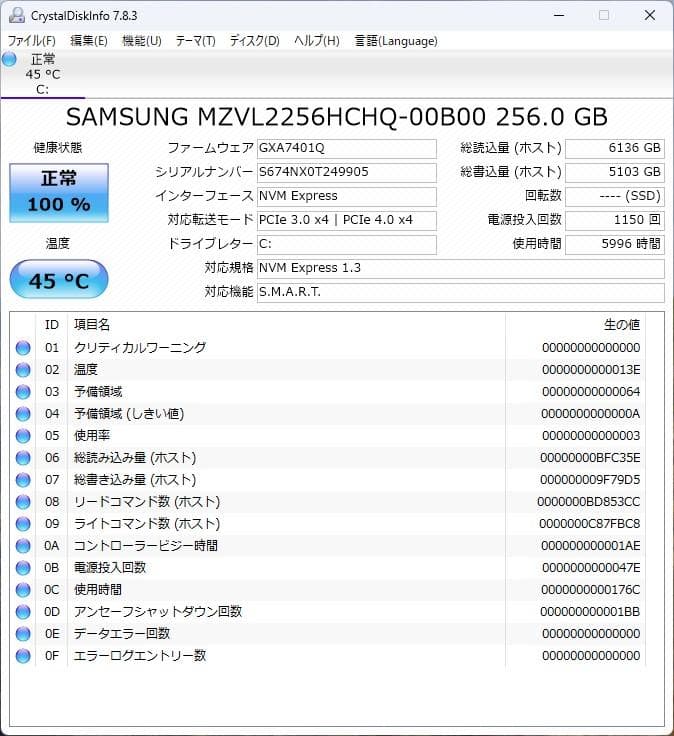Click status orb for 01 クリティカルワーニング
The width and height of the screenshot is (674, 736).
(23, 348)
